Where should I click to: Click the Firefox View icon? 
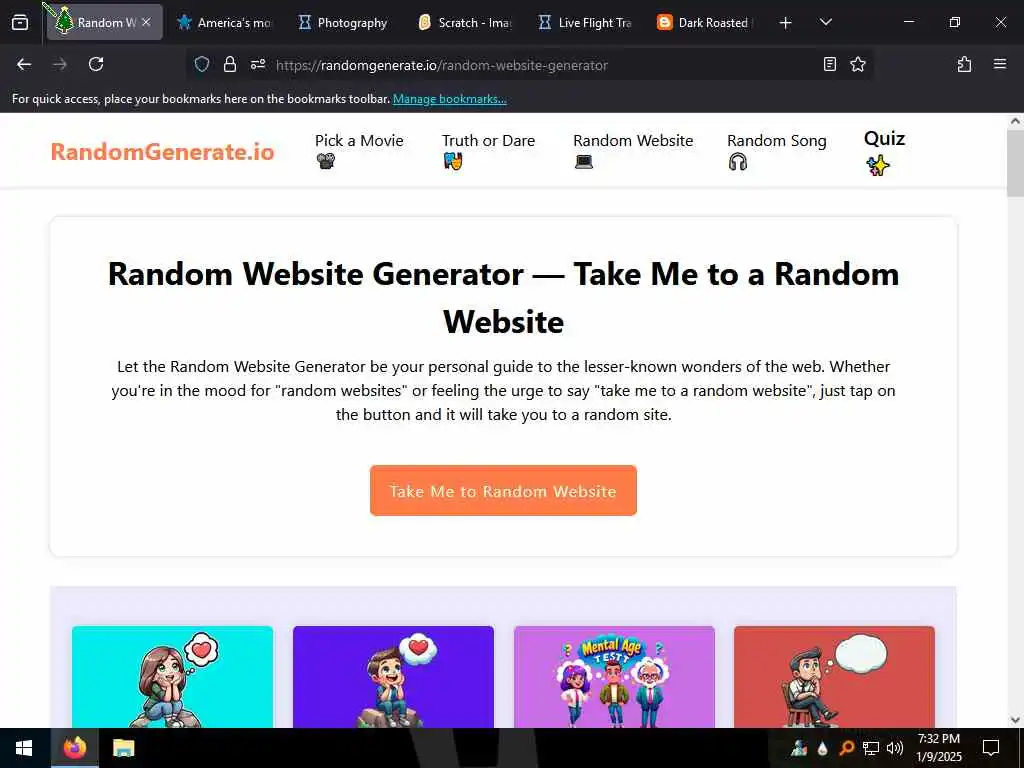(x=20, y=22)
